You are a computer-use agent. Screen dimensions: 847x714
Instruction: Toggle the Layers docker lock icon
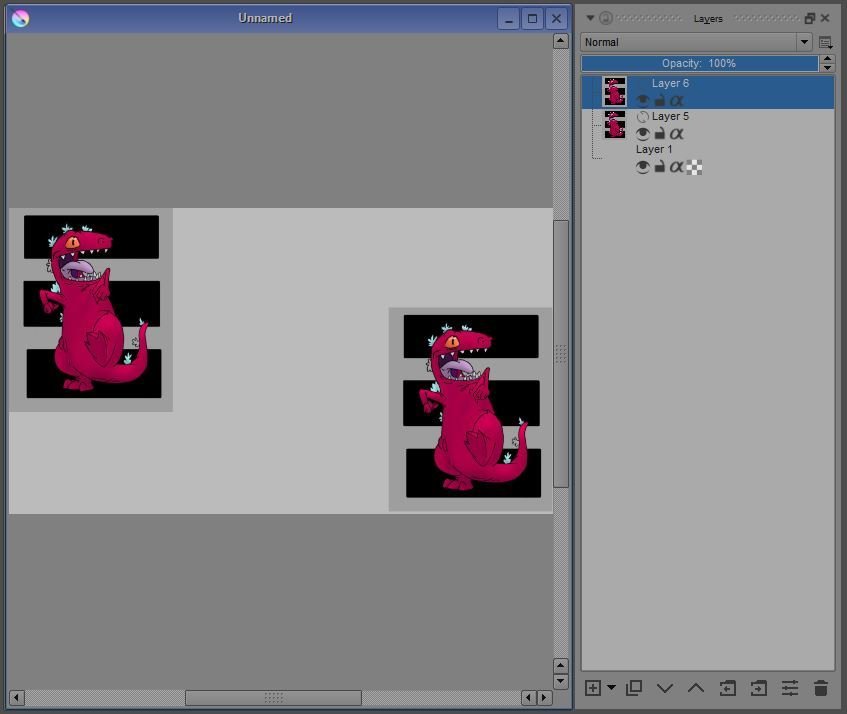[606, 18]
